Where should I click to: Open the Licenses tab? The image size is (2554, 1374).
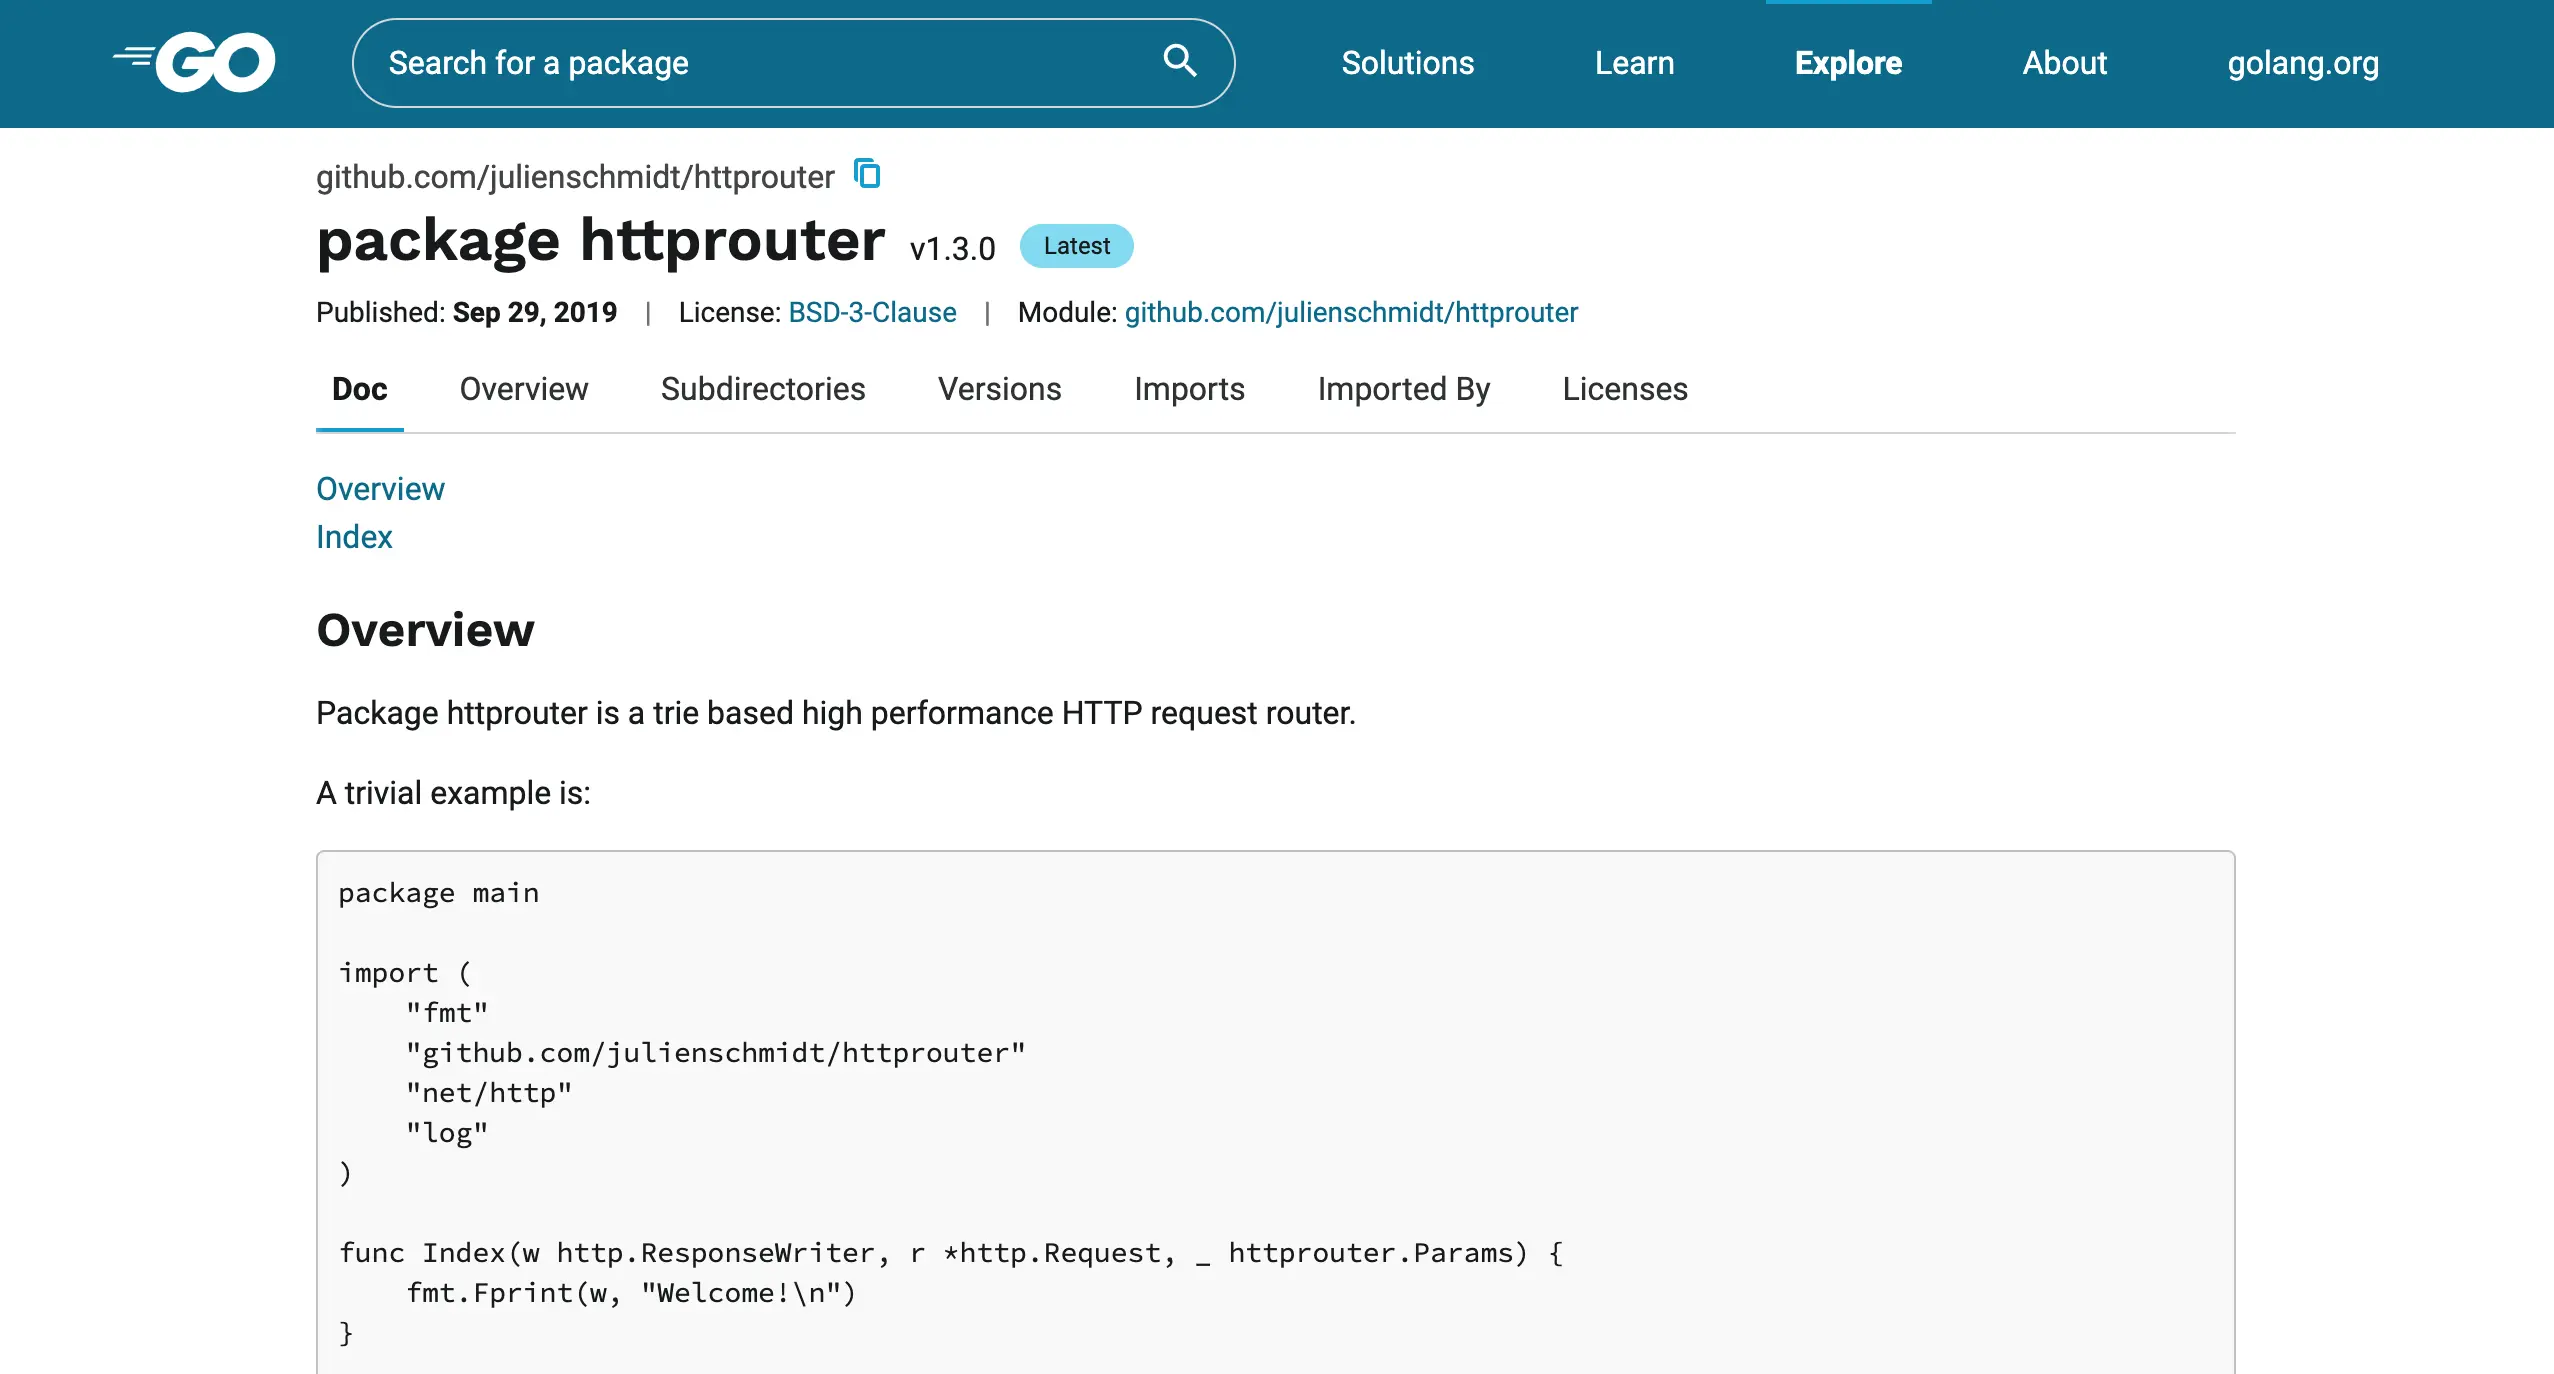[1624, 389]
